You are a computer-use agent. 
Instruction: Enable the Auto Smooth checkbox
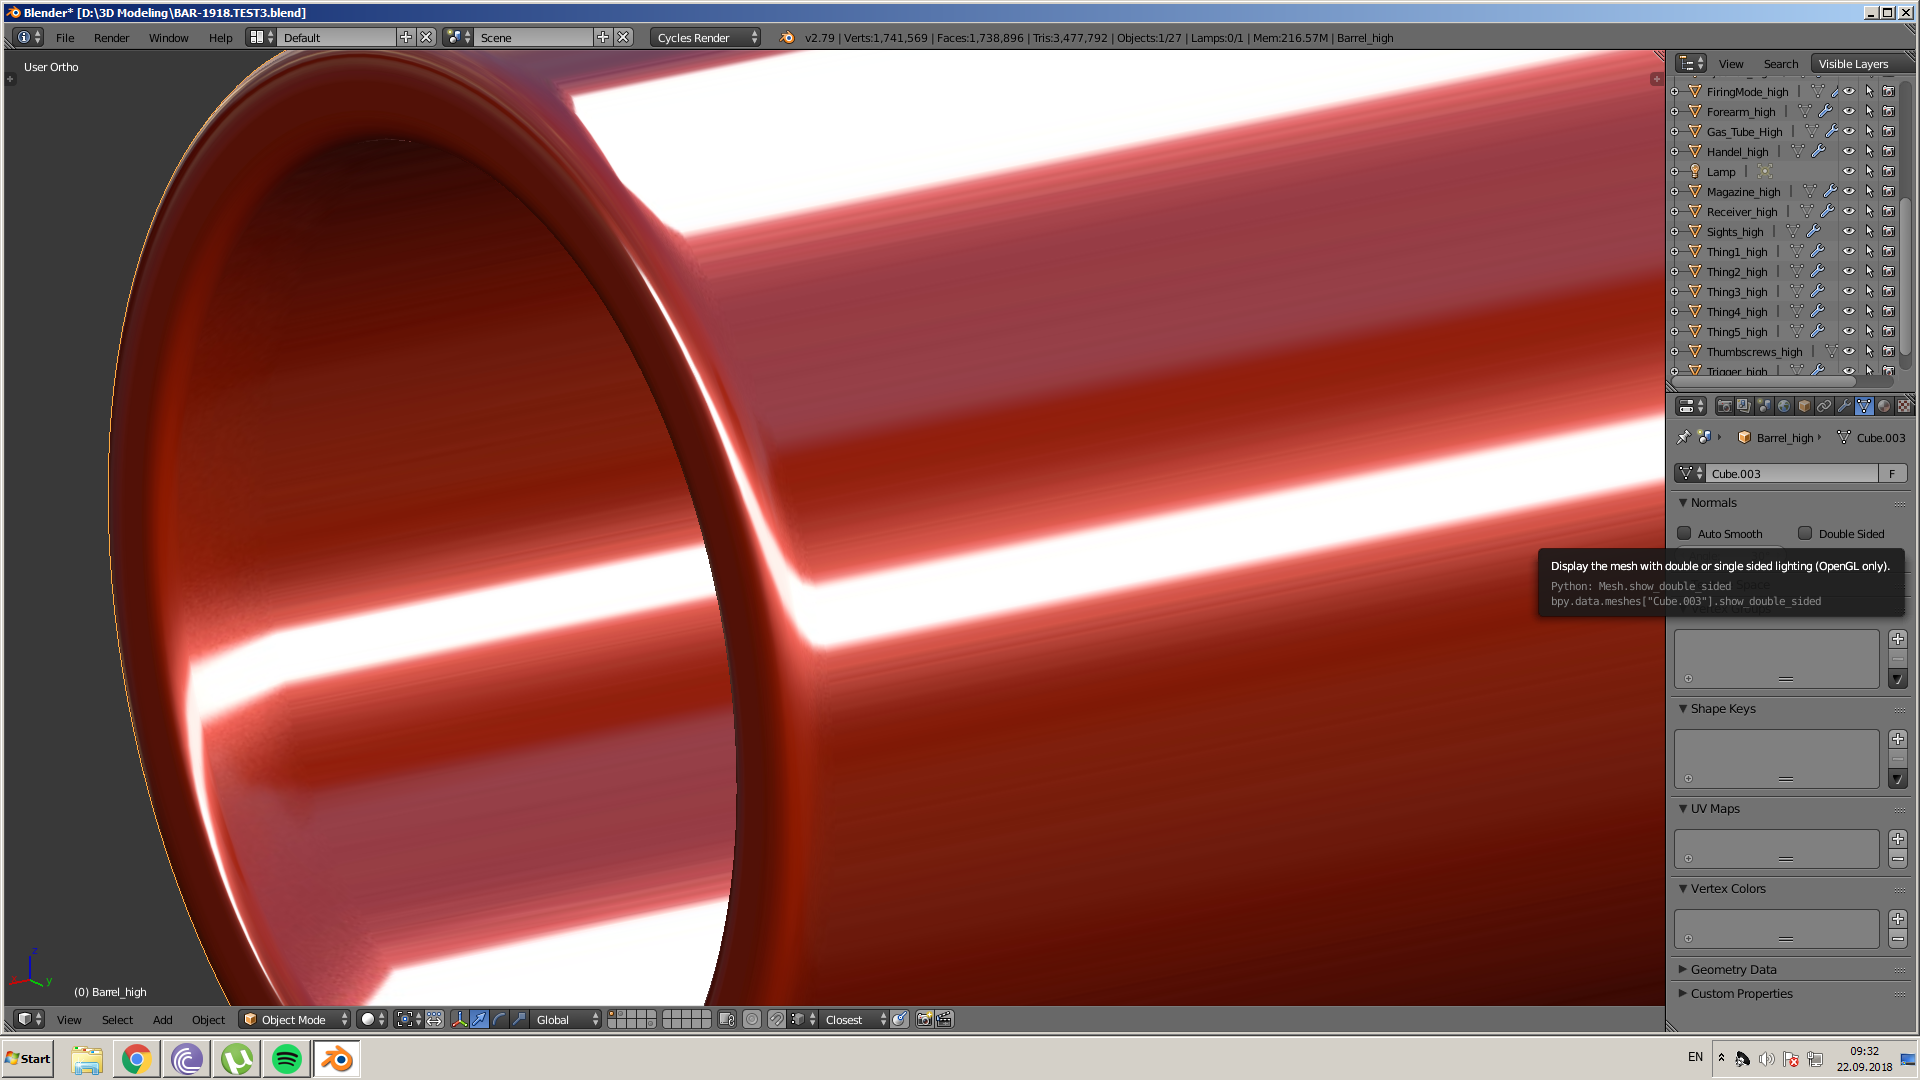(1685, 534)
